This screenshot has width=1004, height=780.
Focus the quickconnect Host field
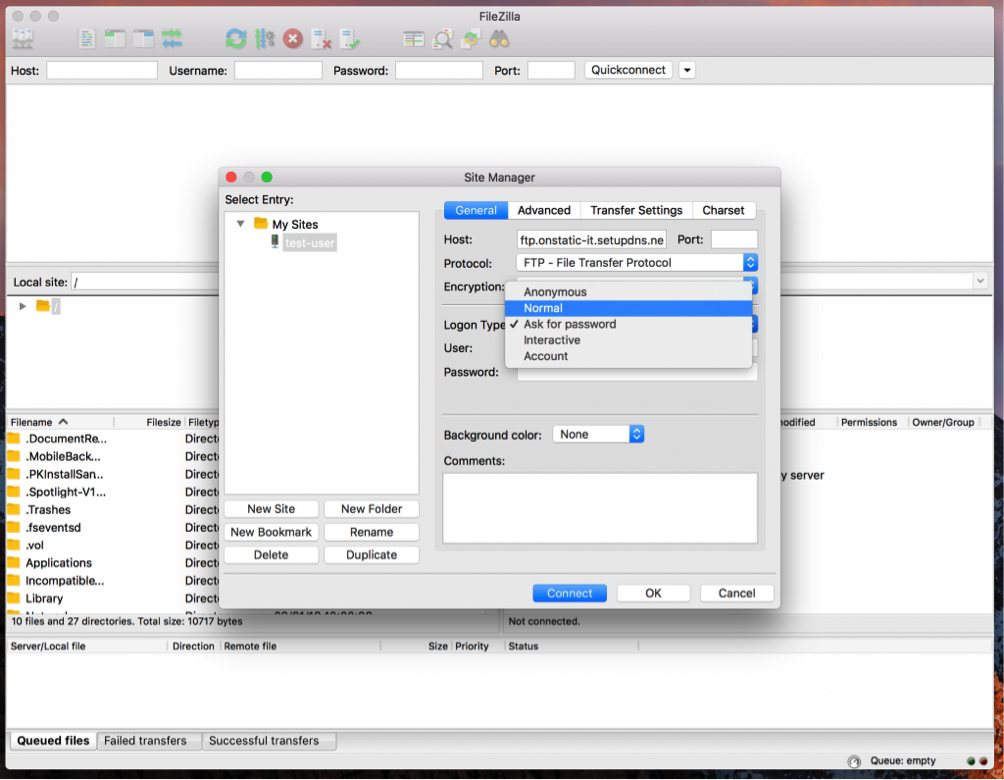(x=102, y=70)
